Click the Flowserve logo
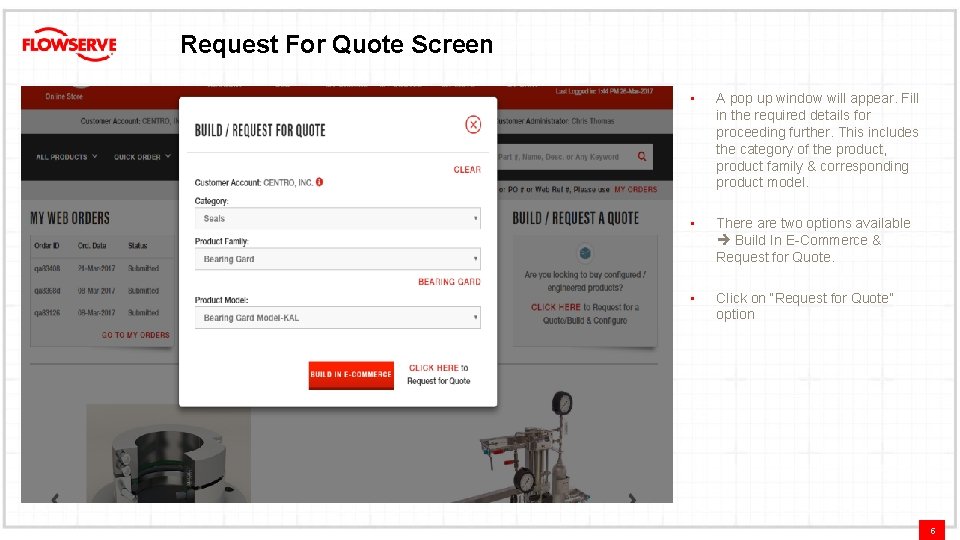The width and height of the screenshot is (960, 540). click(x=69, y=44)
